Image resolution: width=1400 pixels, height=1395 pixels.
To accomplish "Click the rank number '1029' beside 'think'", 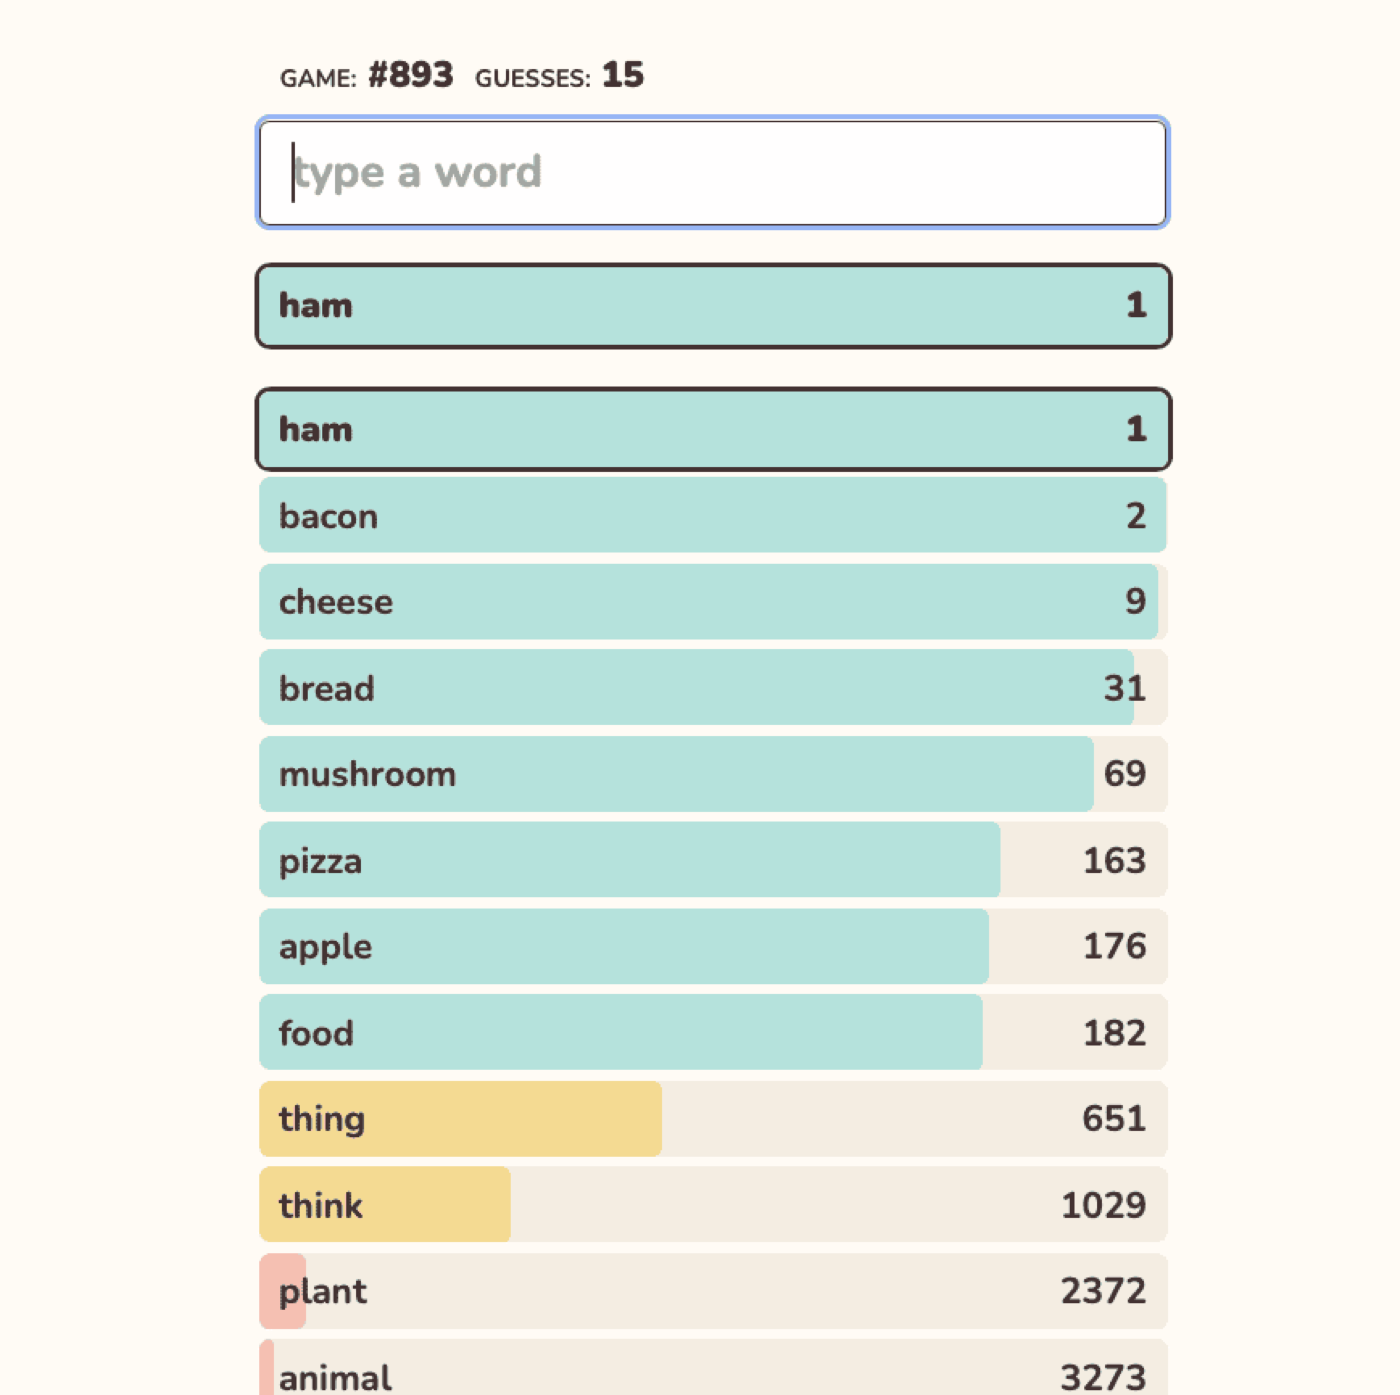I will click(1104, 1205).
